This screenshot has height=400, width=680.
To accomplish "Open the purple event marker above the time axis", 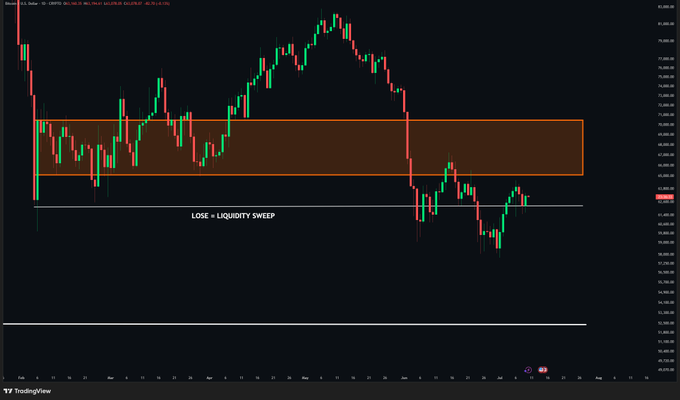I will point(528,370).
